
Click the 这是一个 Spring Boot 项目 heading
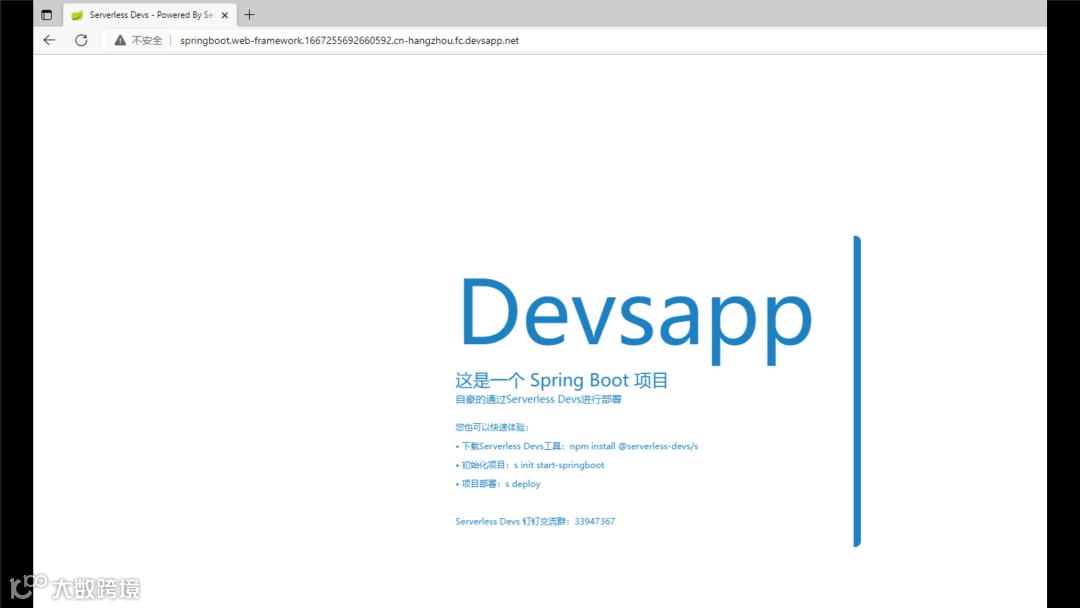(x=561, y=379)
